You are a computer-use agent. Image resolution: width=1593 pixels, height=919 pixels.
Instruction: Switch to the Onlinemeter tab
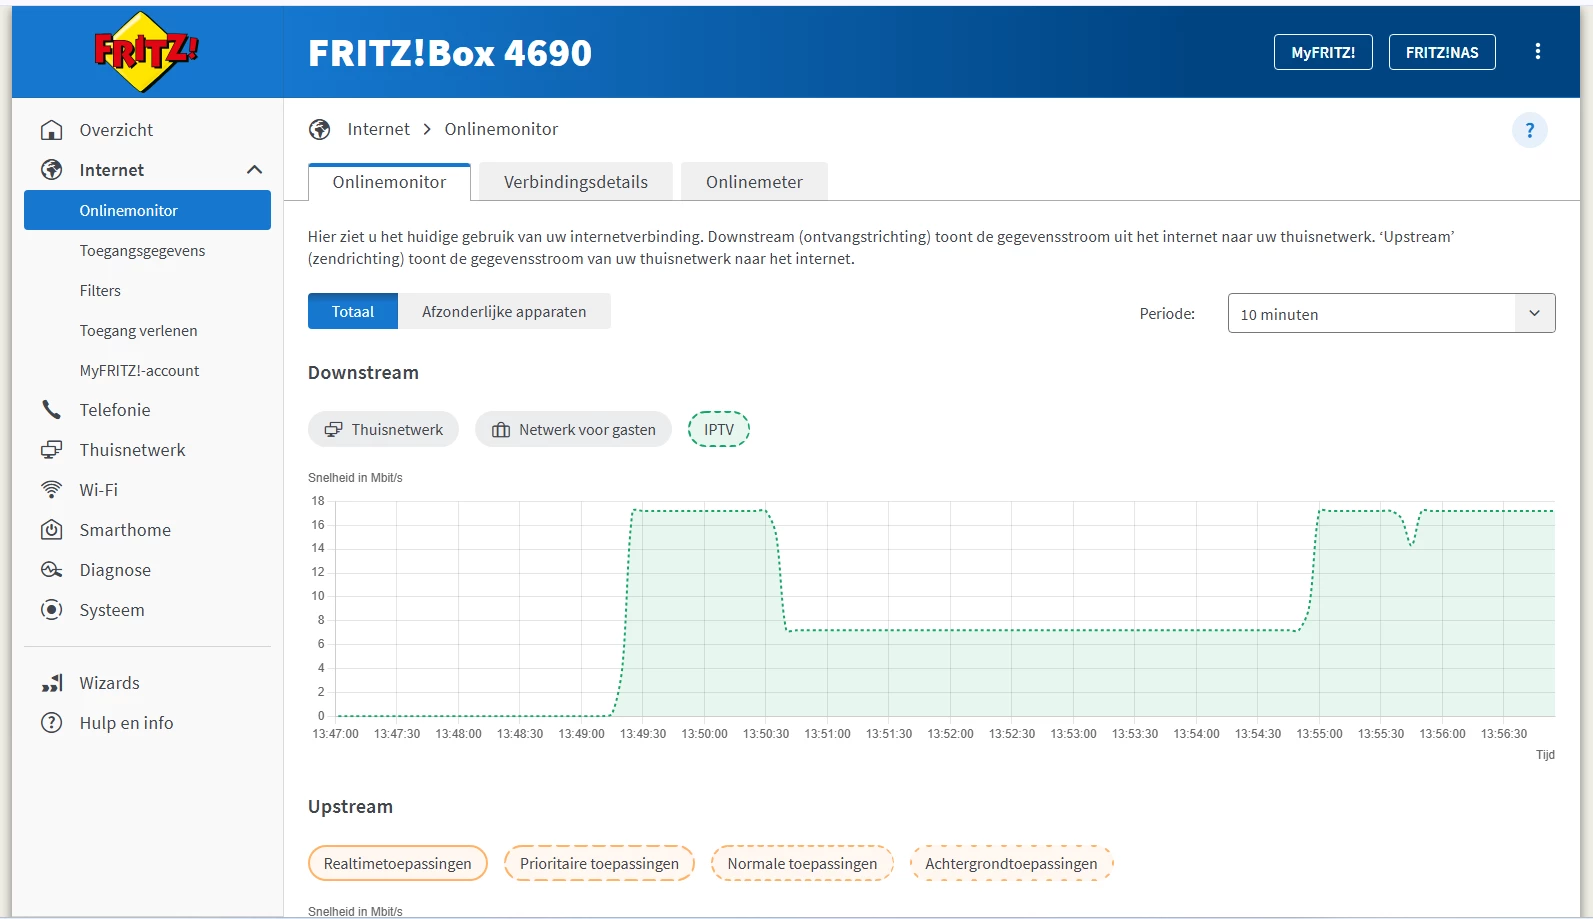click(x=754, y=182)
